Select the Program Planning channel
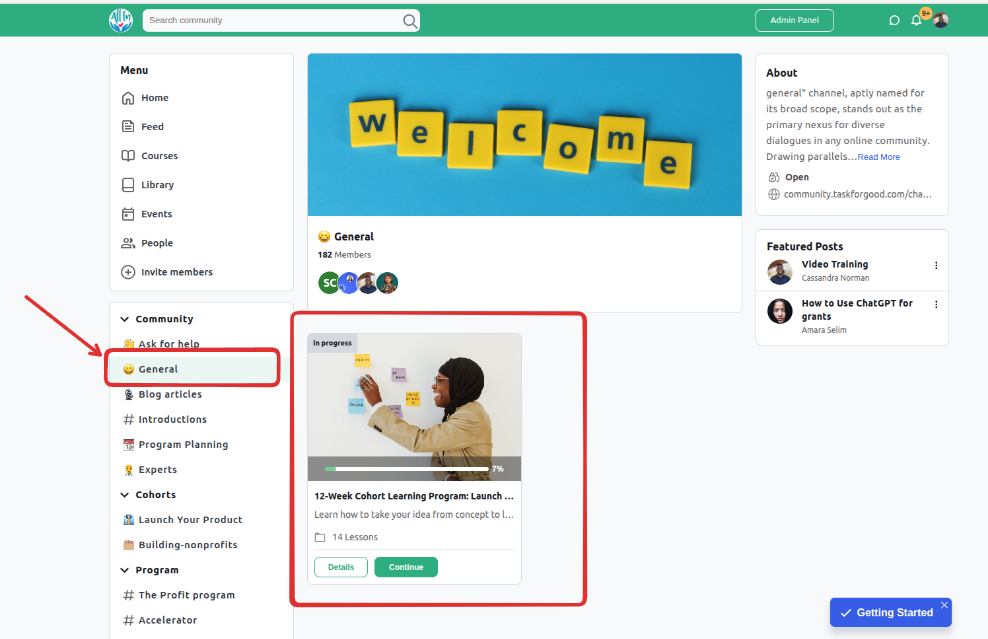 pos(183,445)
